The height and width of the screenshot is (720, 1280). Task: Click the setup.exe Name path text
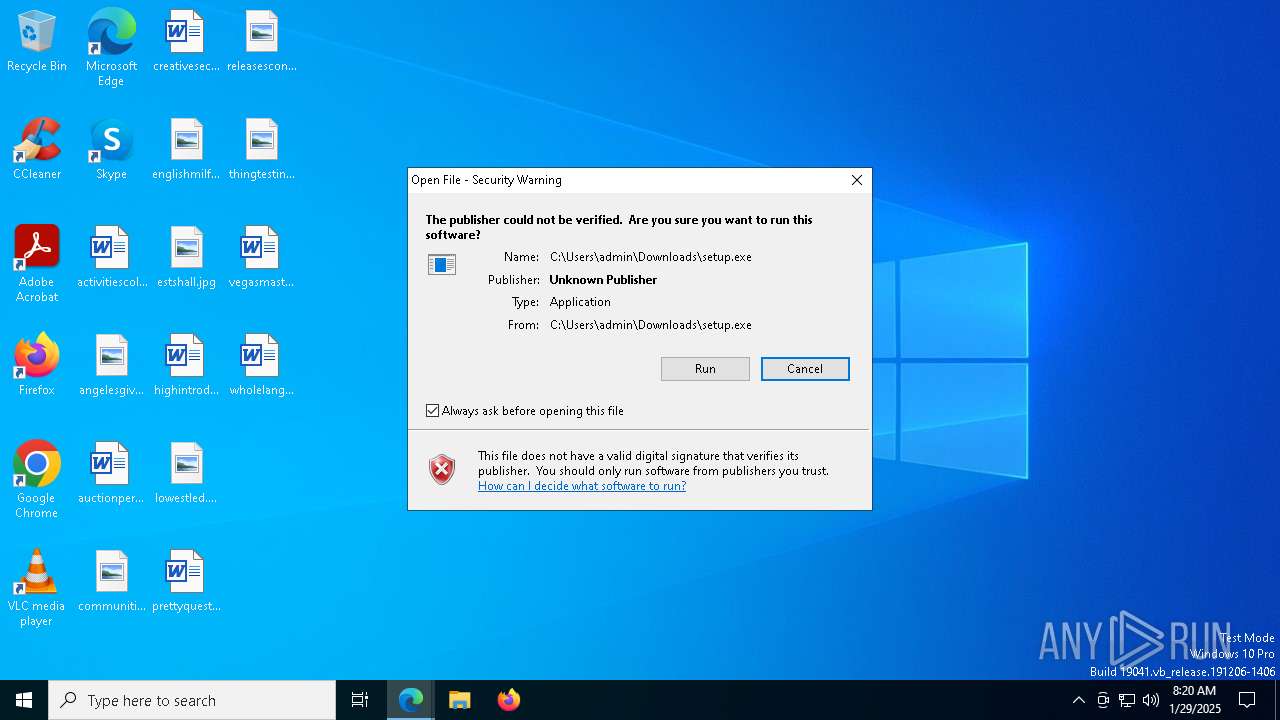(651, 257)
